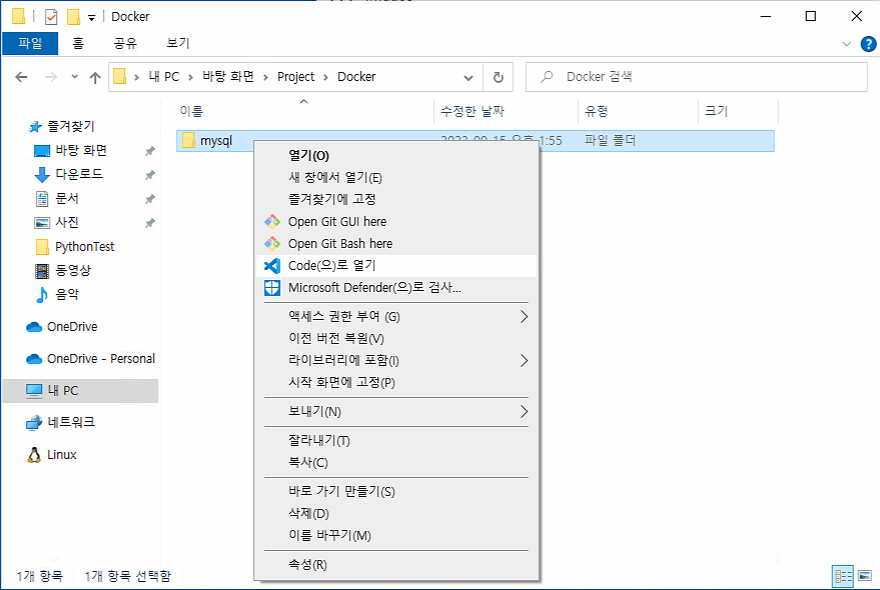Go up one folder with up arrow
The image size is (880, 590).
click(95, 77)
